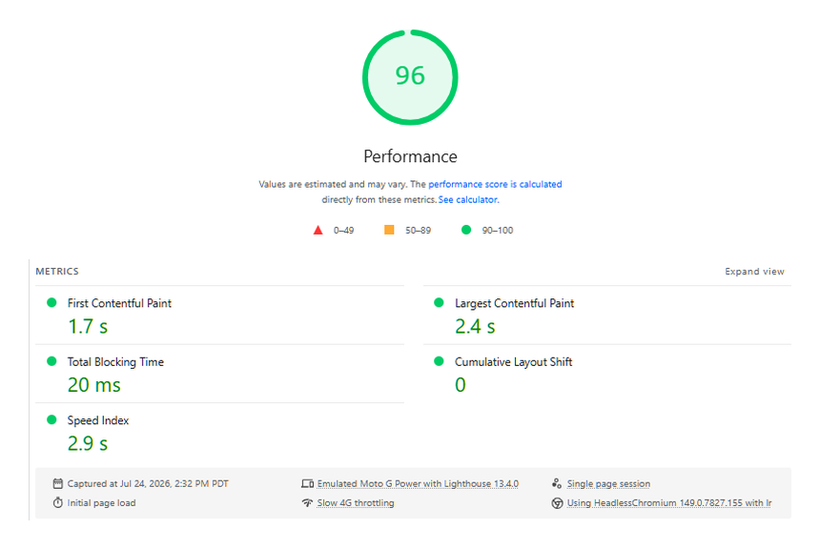Viewport: 820px width, 550px height.
Task: Open 'Single page session' details
Action: tap(609, 484)
